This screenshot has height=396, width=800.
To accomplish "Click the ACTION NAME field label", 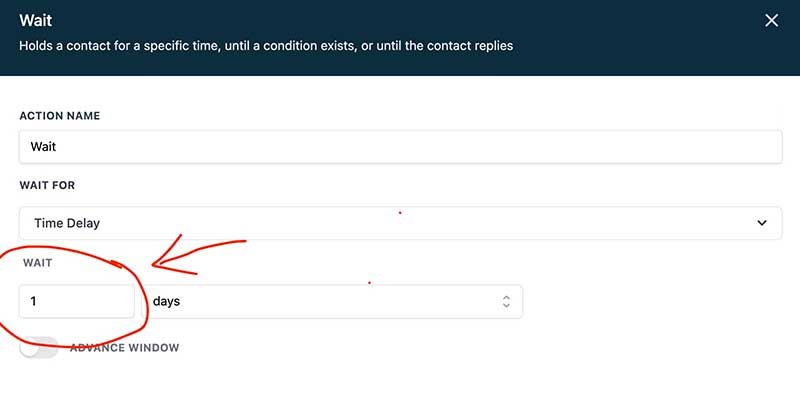I will pyautogui.click(x=60, y=116).
